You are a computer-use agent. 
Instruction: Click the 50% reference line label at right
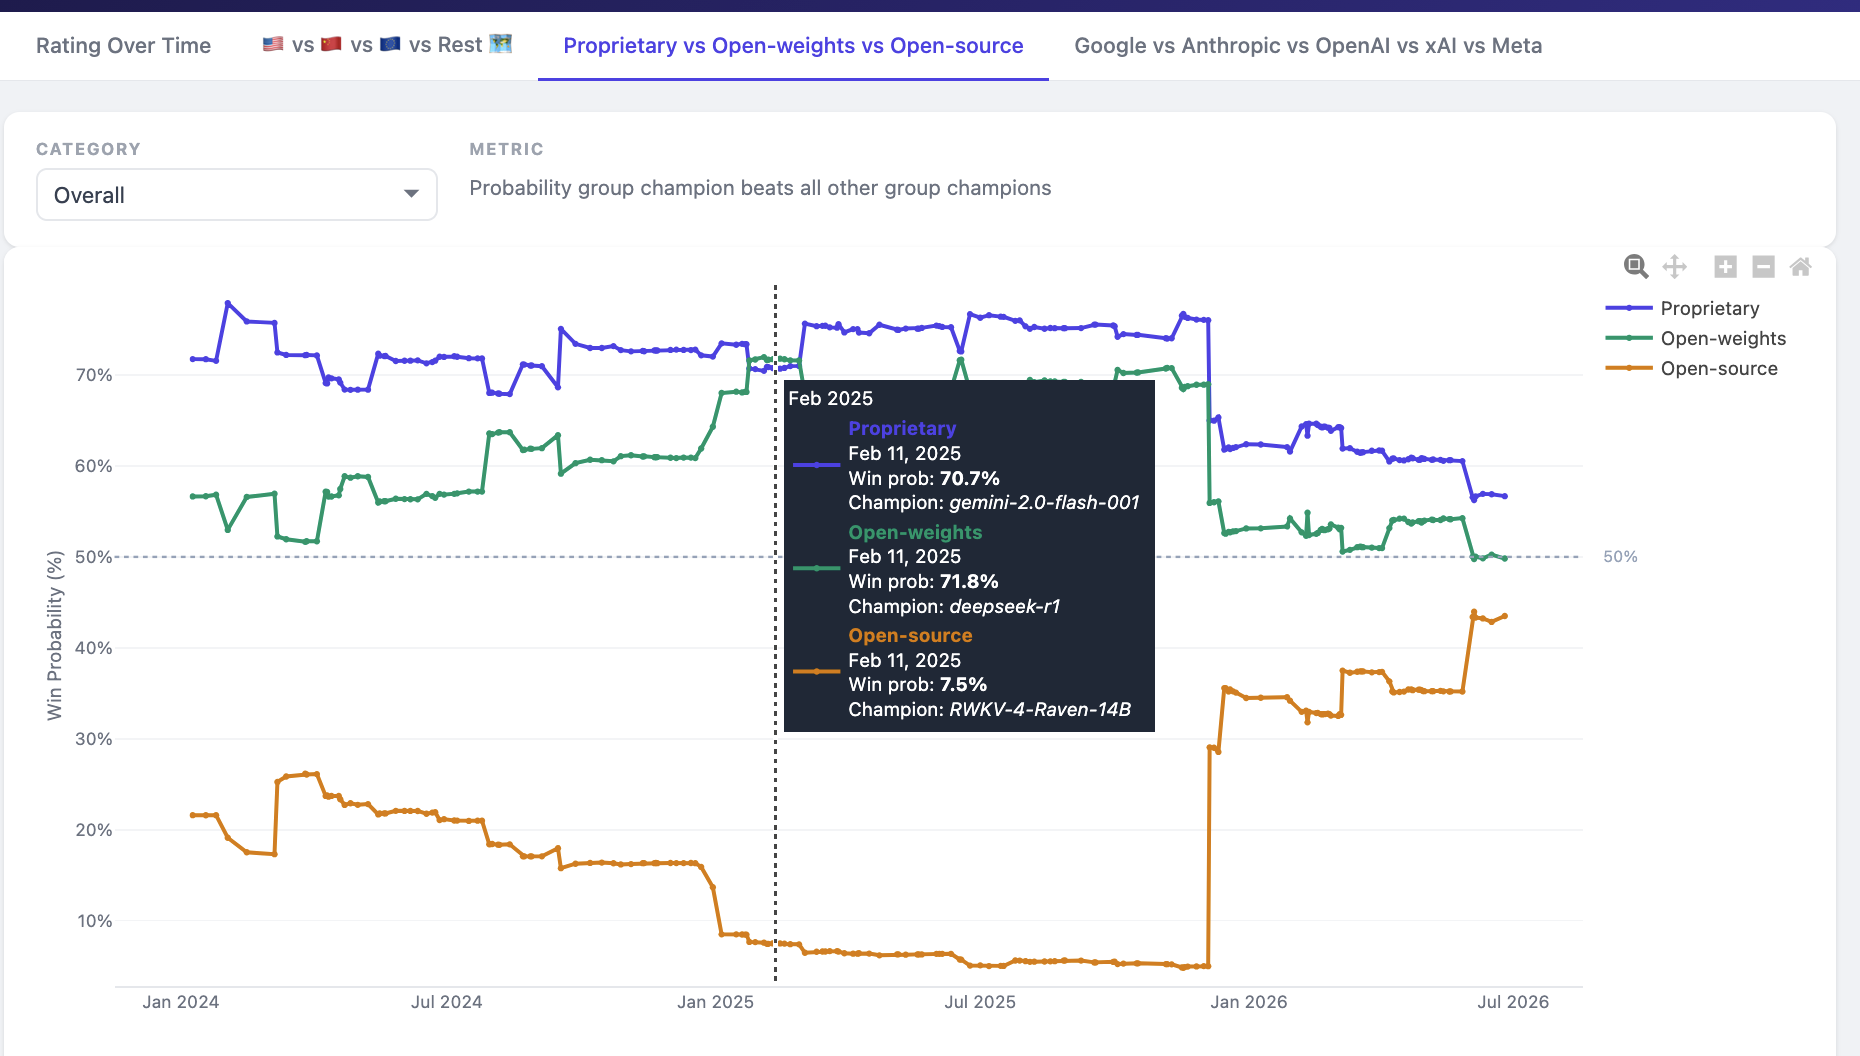pyautogui.click(x=1620, y=557)
